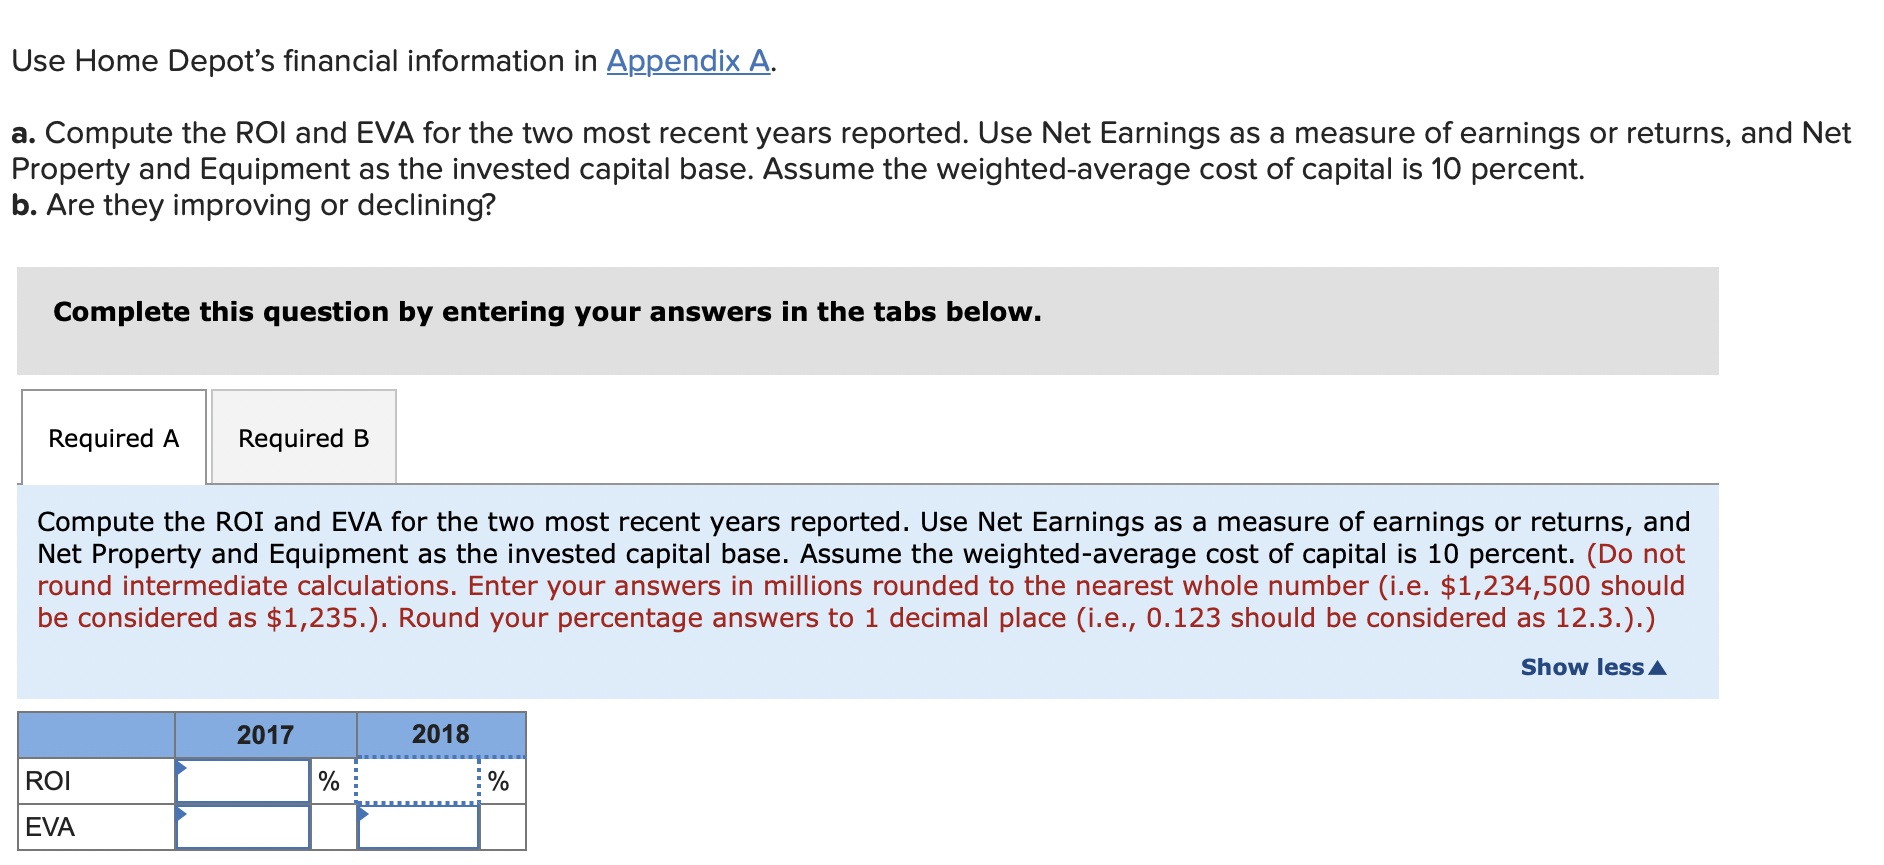
Task: Enter a value in the ROI 2017 field
Action: coord(242,781)
